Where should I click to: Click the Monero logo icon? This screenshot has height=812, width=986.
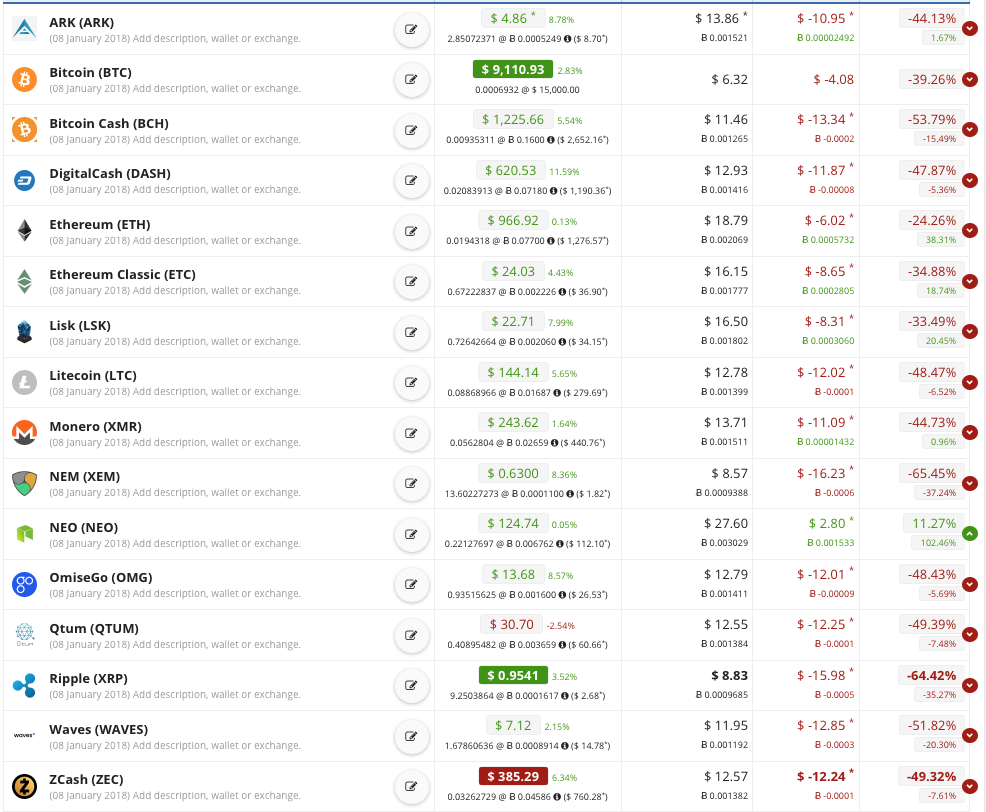point(25,433)
